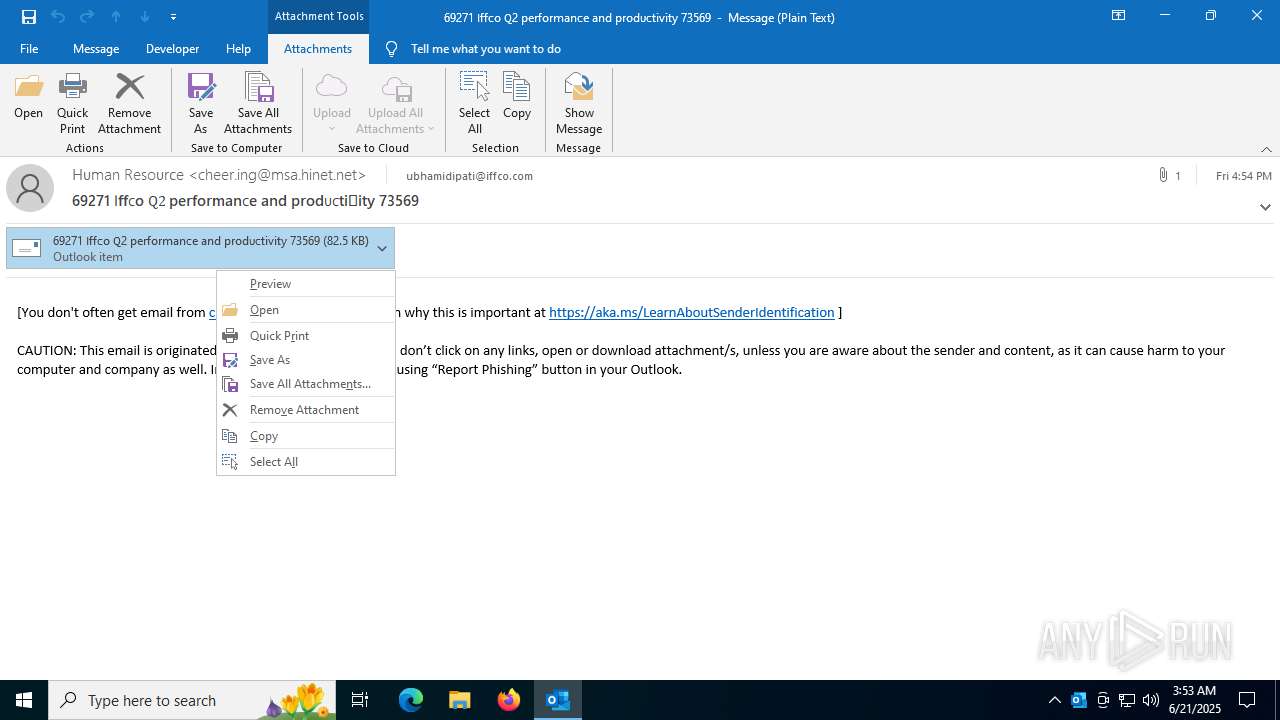The width and height of the screenshot is (1280, 720).
Task: Click Previous Item up arrow in title bar
Action: pyautogui.click(x=116, y=17)
